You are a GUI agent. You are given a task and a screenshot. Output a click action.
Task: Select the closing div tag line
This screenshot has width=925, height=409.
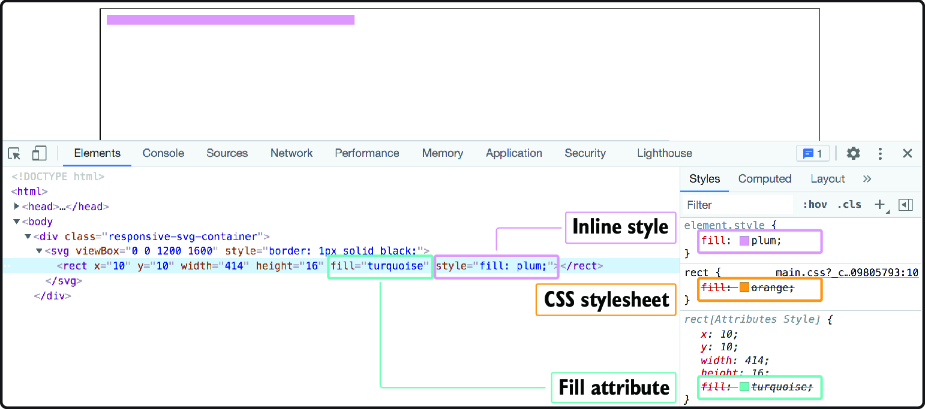52,296
